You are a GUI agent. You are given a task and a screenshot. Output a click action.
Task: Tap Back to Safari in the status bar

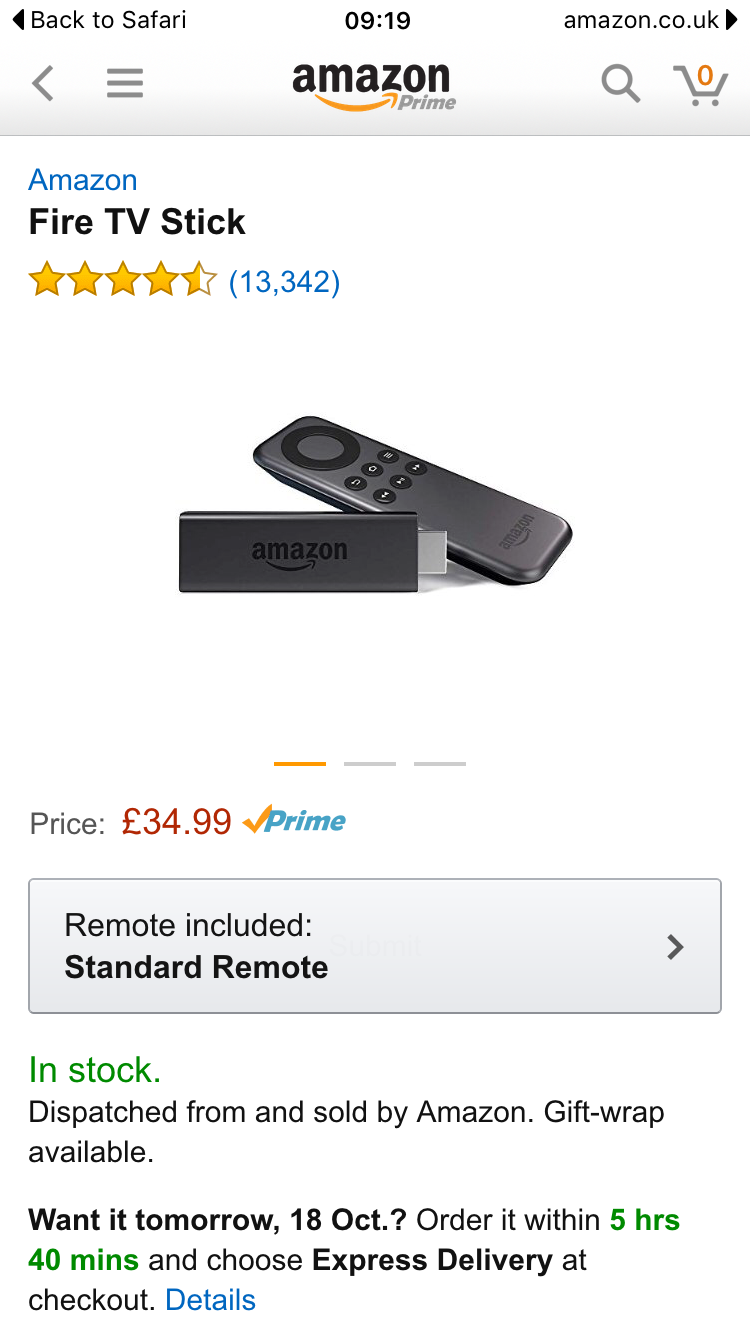98,19
